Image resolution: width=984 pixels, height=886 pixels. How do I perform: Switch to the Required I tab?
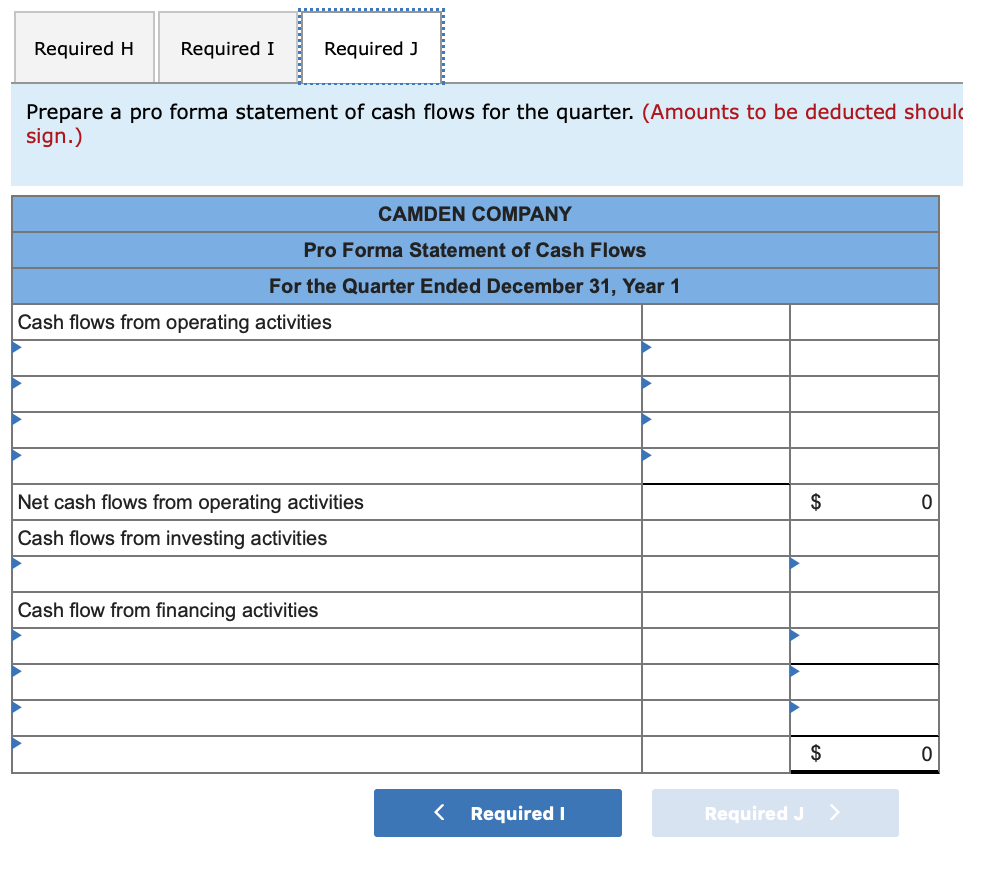[x=227, y=47]
